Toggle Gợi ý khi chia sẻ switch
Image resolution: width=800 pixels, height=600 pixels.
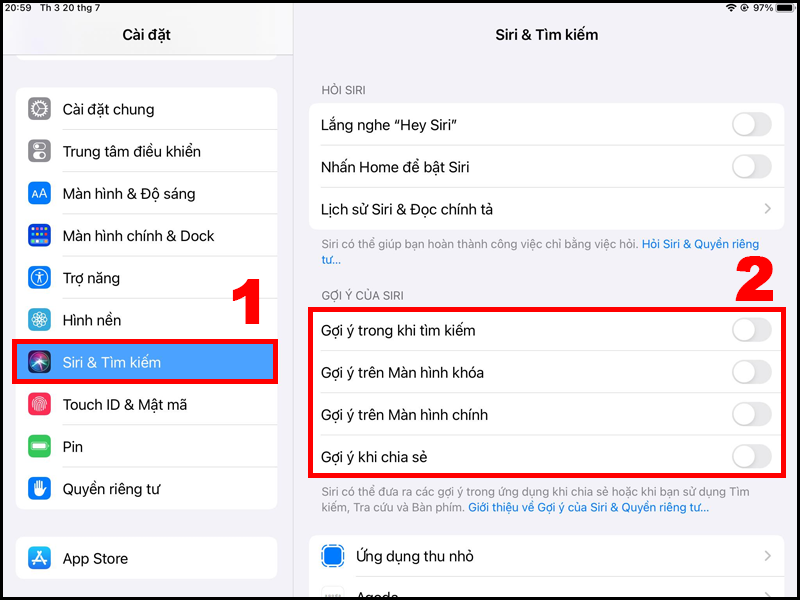click(752, 456)
